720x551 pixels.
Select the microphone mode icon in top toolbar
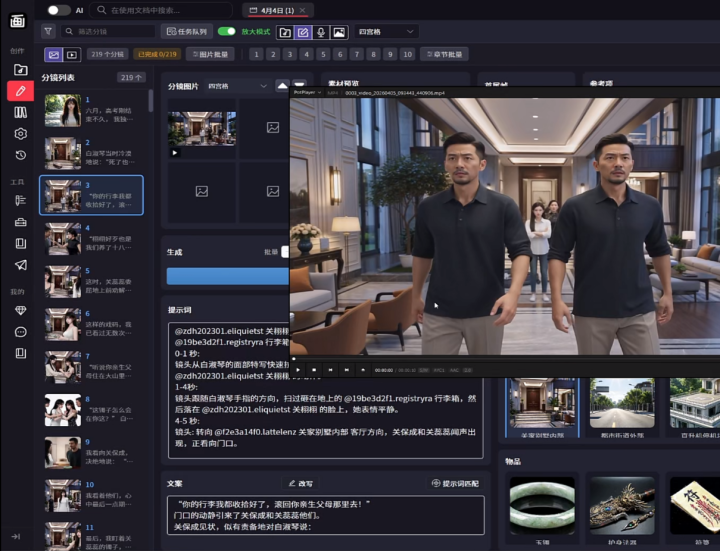click(x=321, y=32)
